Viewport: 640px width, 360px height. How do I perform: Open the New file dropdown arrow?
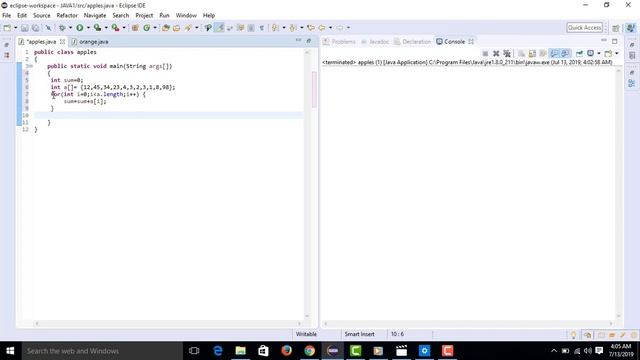click(16, 28)
